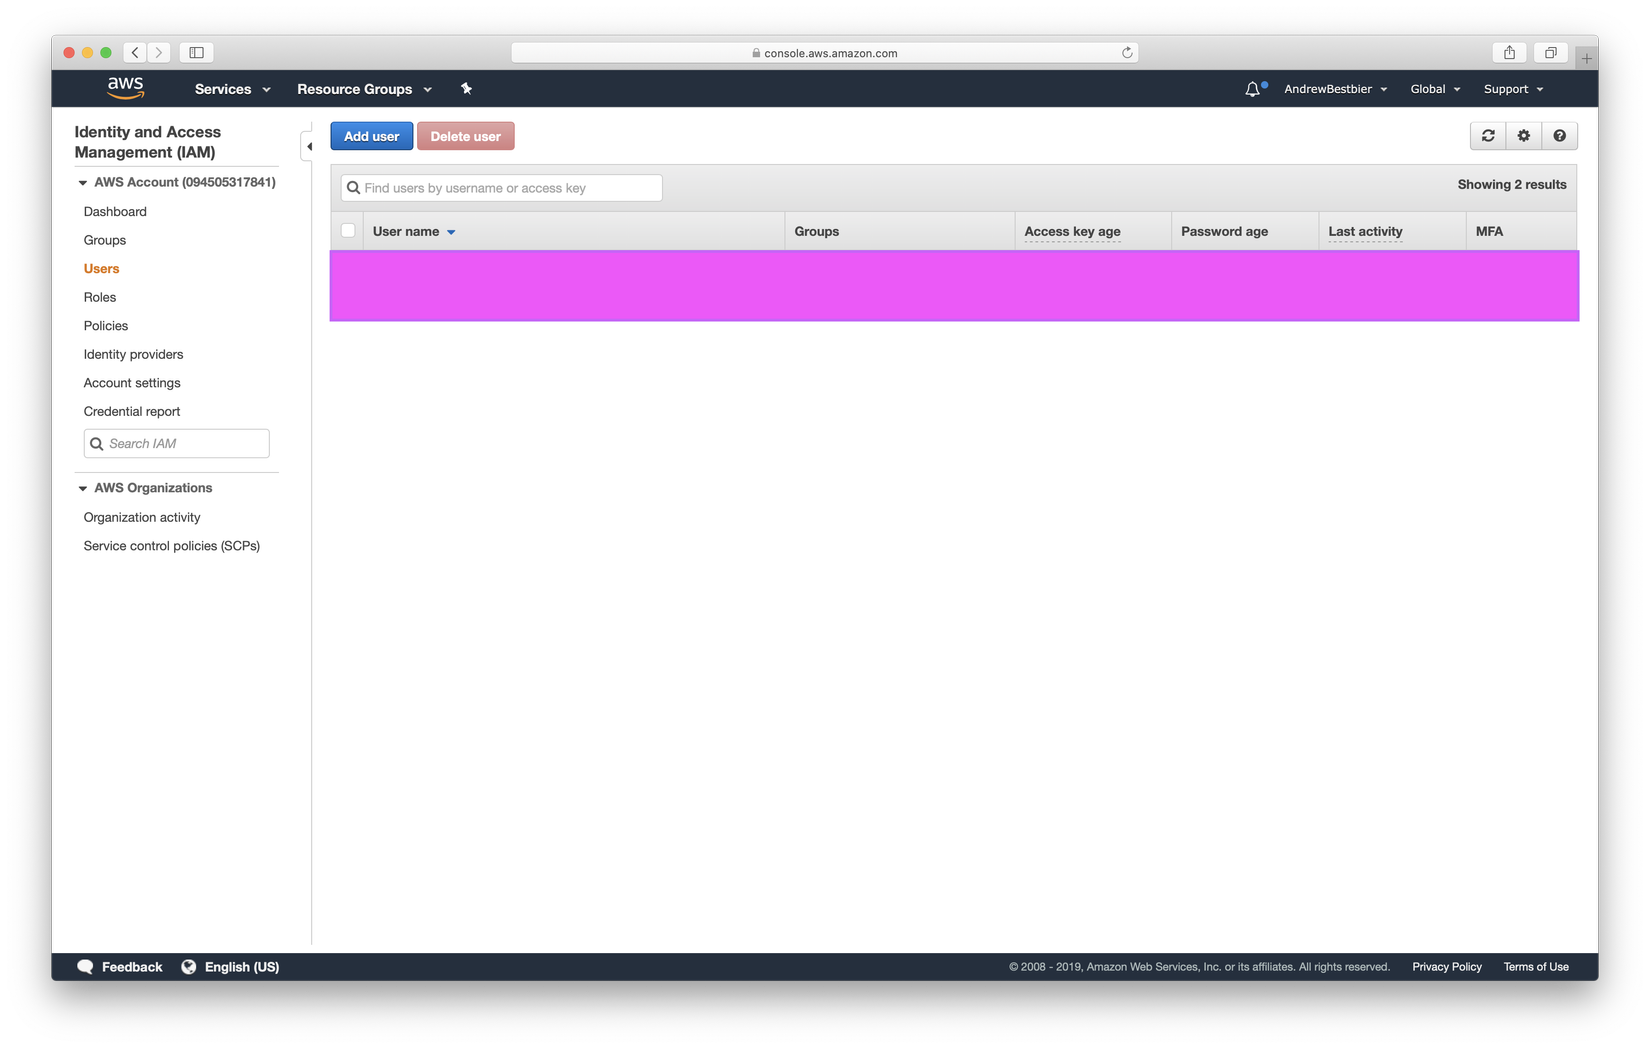Open the AndrewBestbier account menu
1650x1049 pixels.
[1336, 89]
